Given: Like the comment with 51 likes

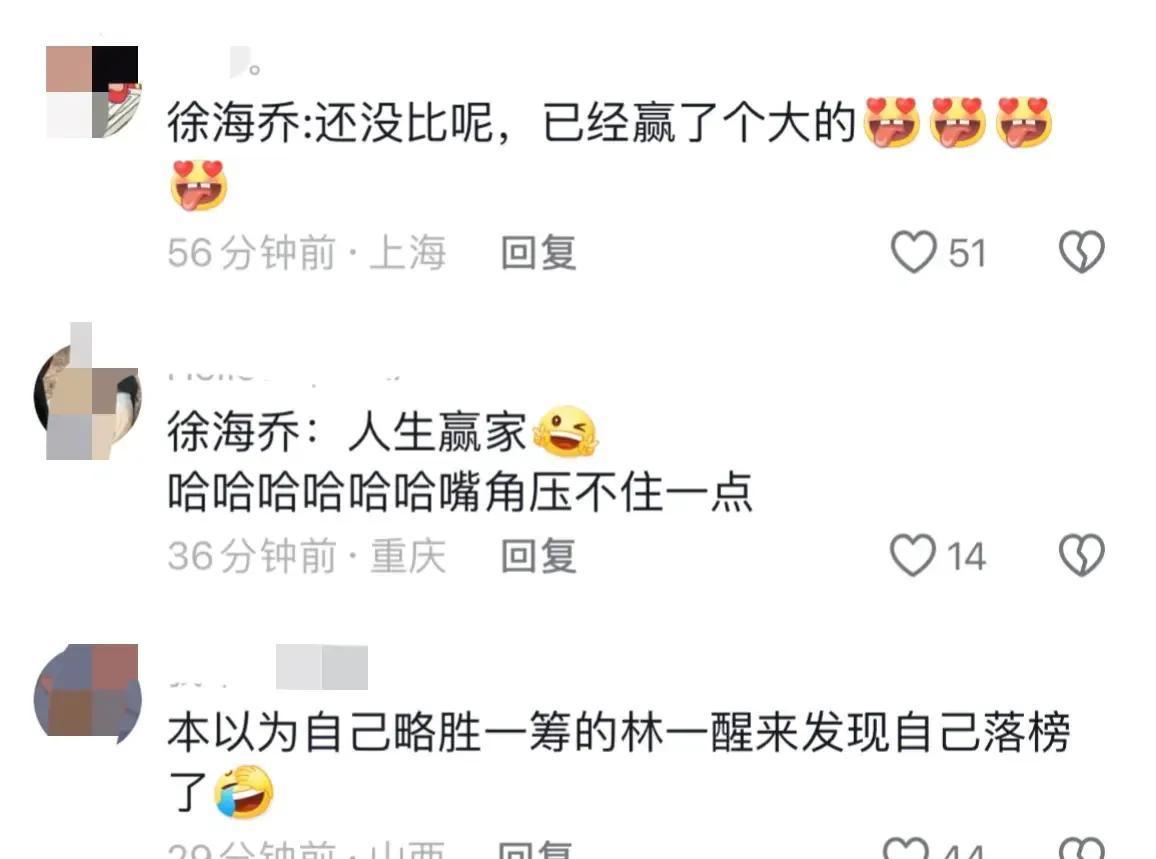Looking at the screenshot, I should 913,252.
